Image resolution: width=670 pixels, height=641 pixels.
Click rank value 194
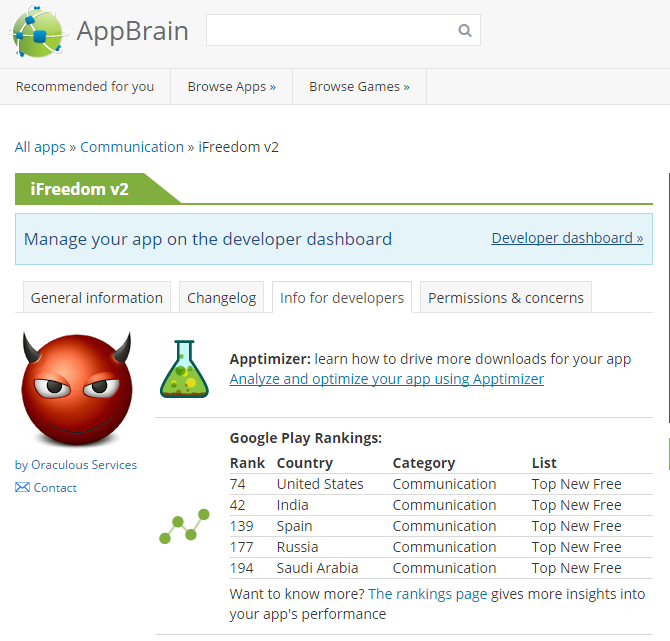241,568
